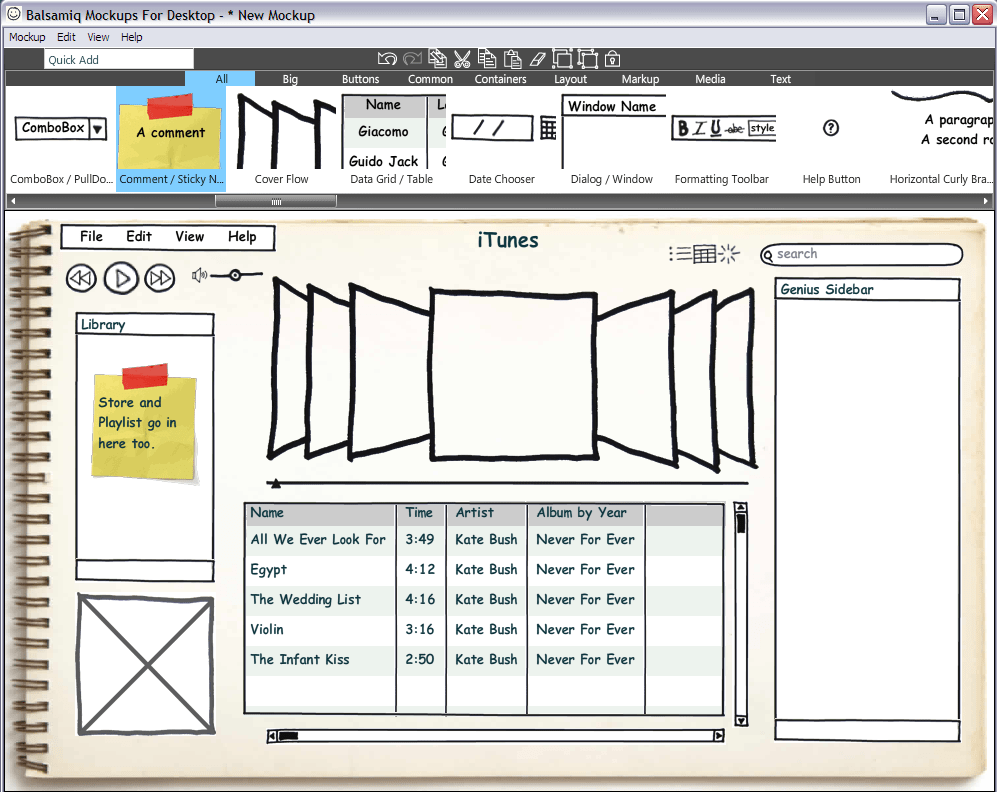
Task: Open the Mockup menu
Action: [x=26, y=37]
